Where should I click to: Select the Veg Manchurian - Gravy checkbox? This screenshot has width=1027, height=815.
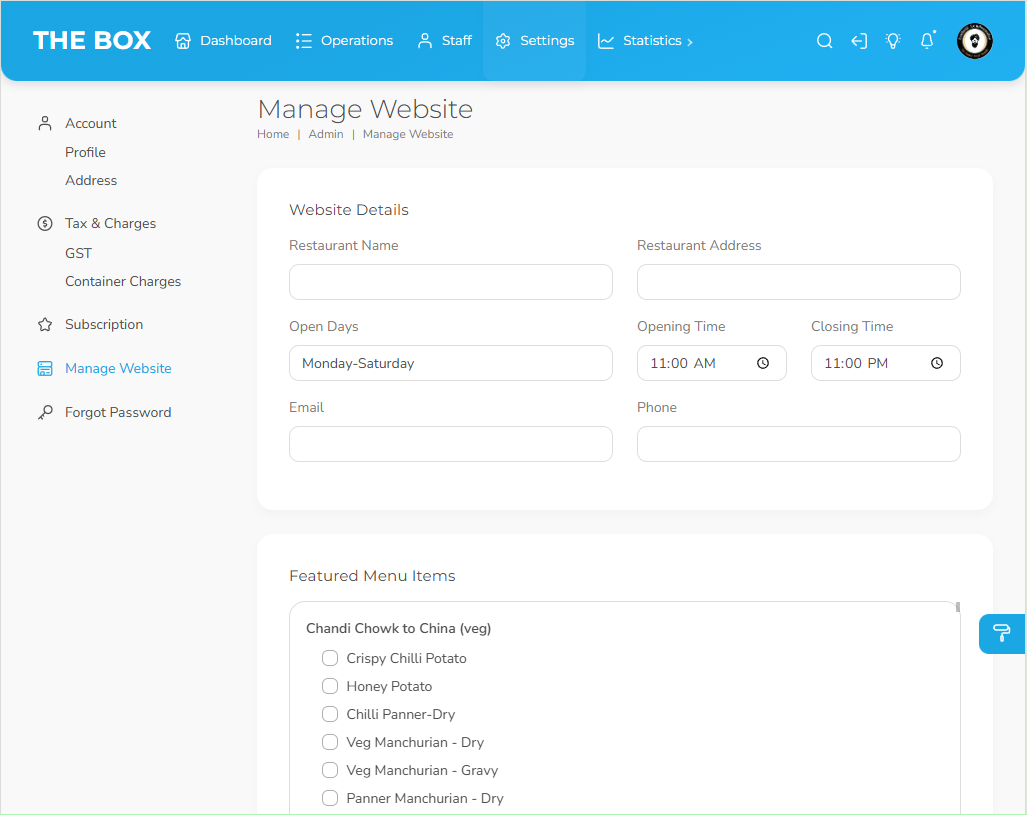tap(330, 770)
